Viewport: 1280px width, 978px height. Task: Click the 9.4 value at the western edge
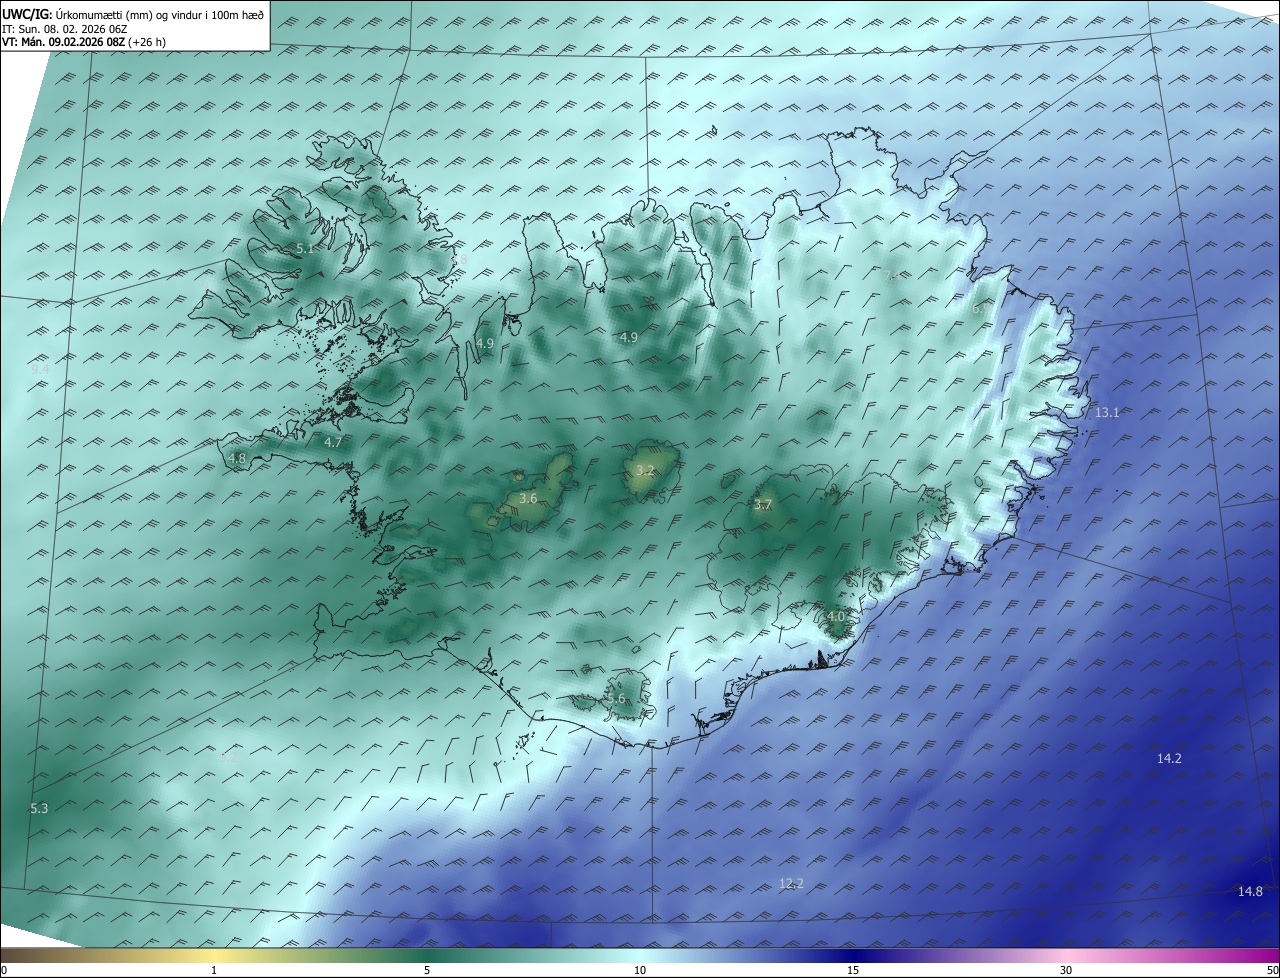[40, 370]
